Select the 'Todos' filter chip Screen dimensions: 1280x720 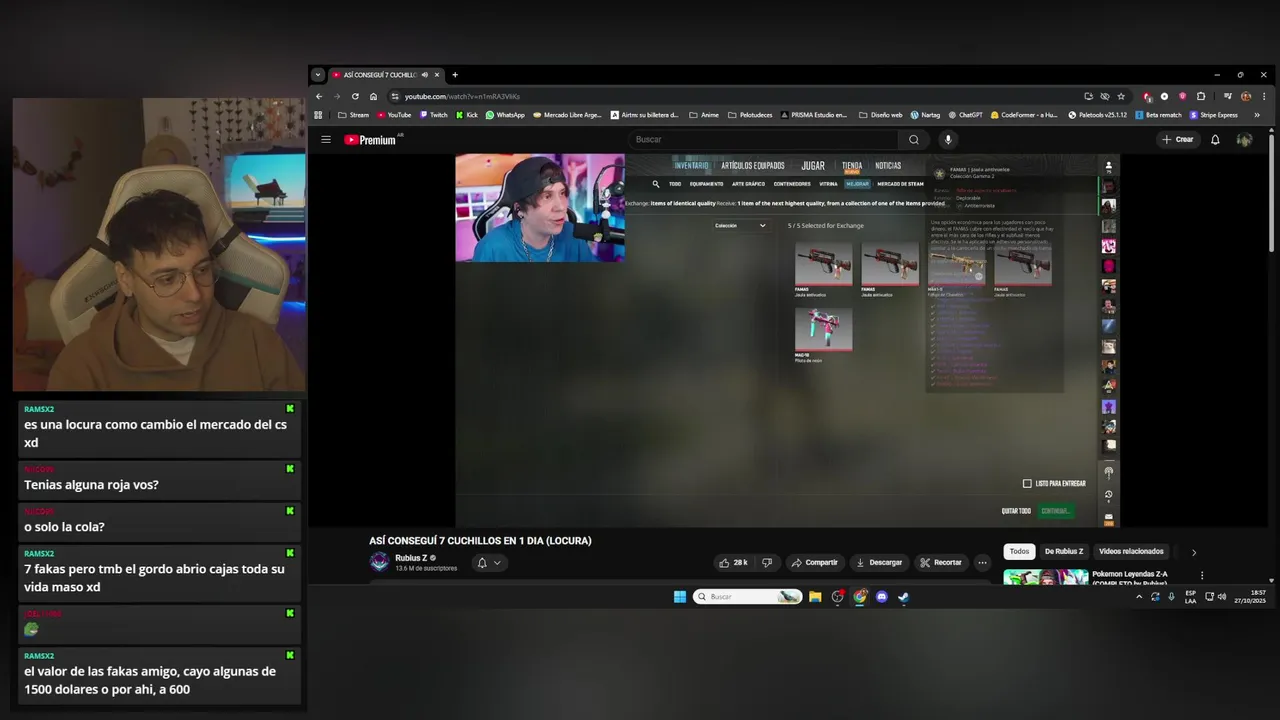pos(1019,552)
